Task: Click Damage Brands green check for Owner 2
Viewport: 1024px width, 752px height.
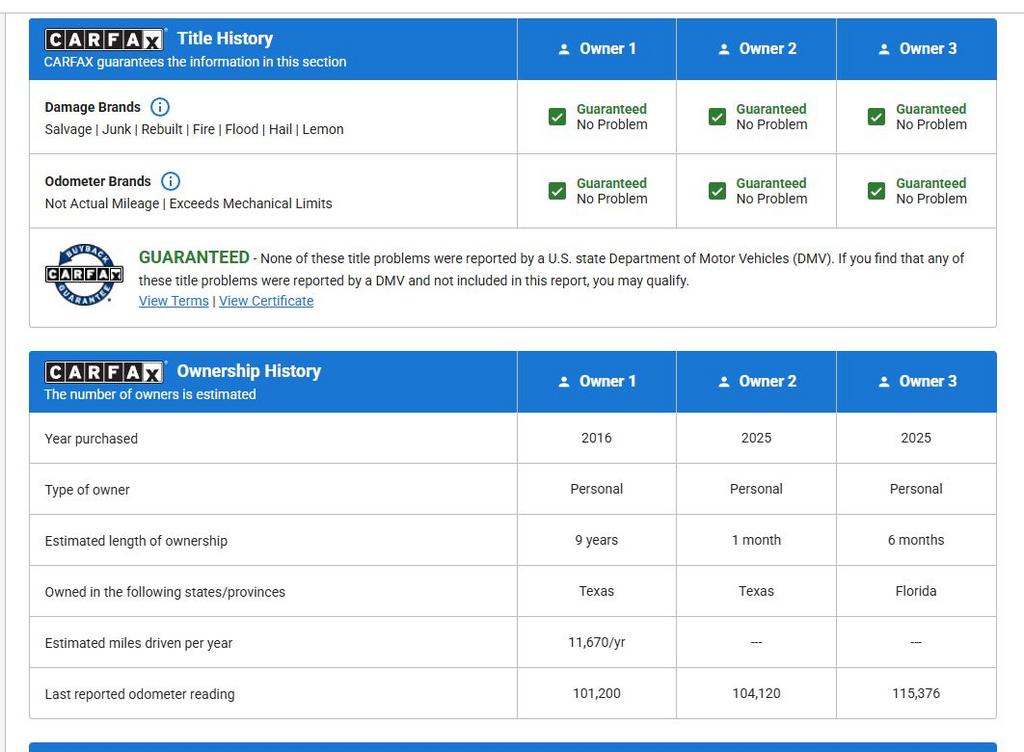Action: coord(717,117)
